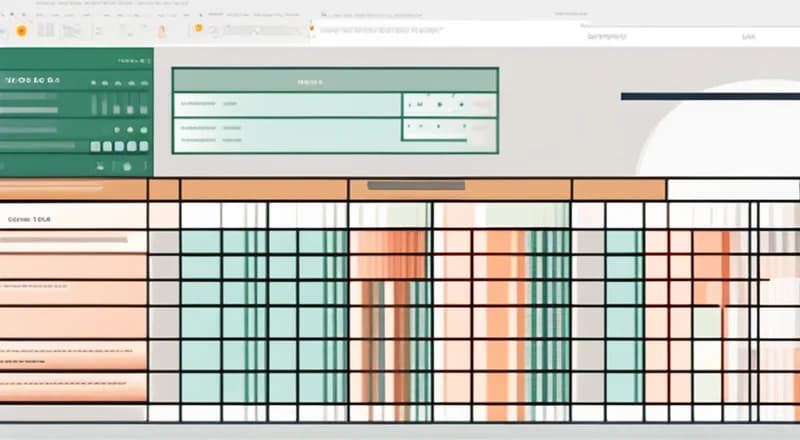Open the gray bar in the orange spreadsheet header

coord(415,186)
